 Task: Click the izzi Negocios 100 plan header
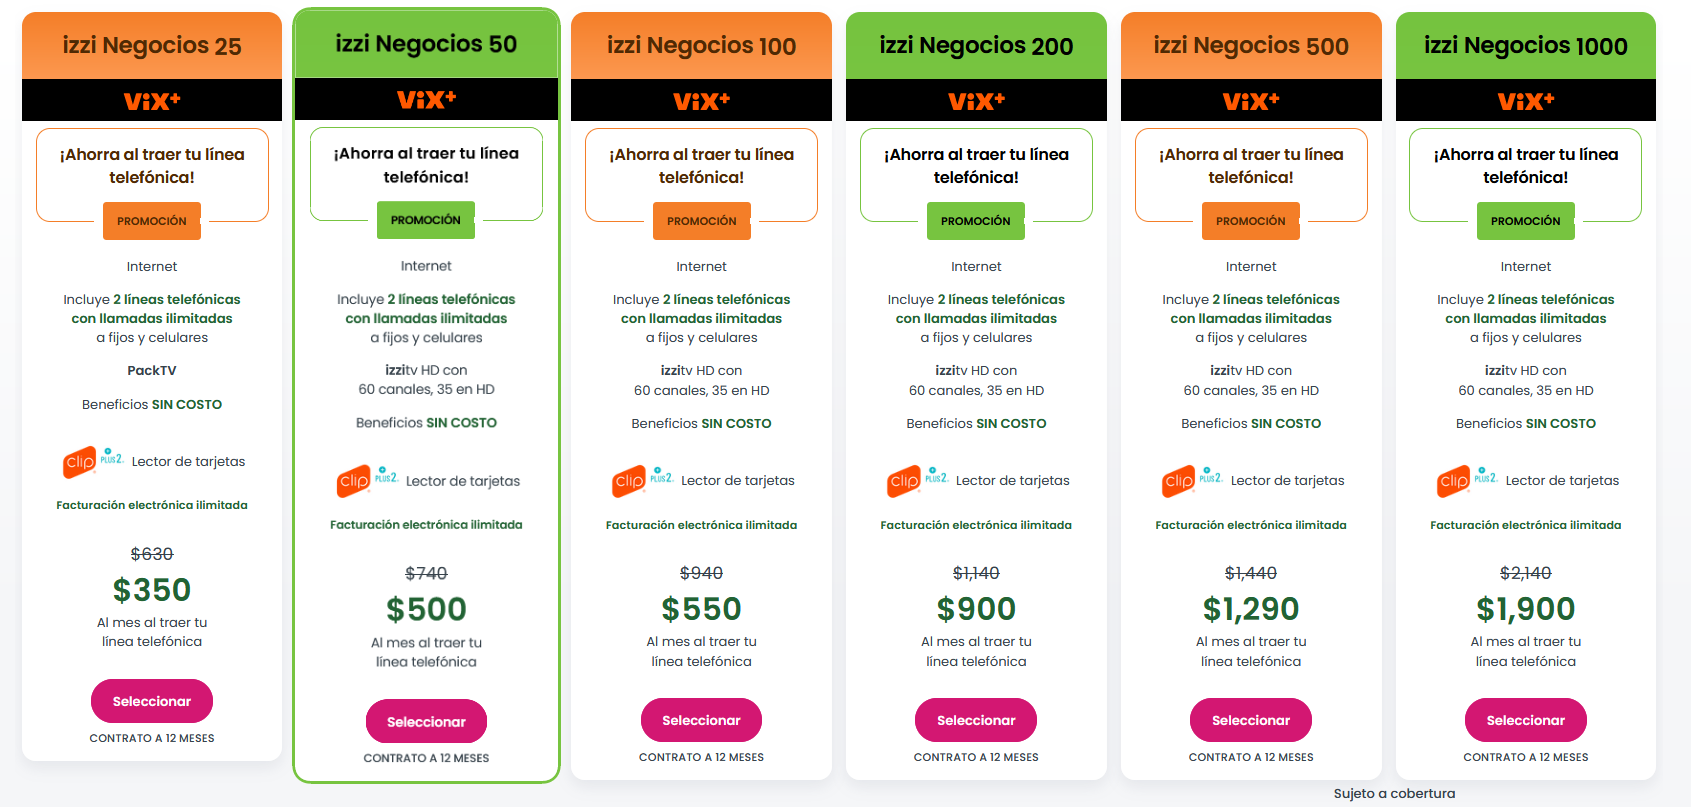coord(701,46)
